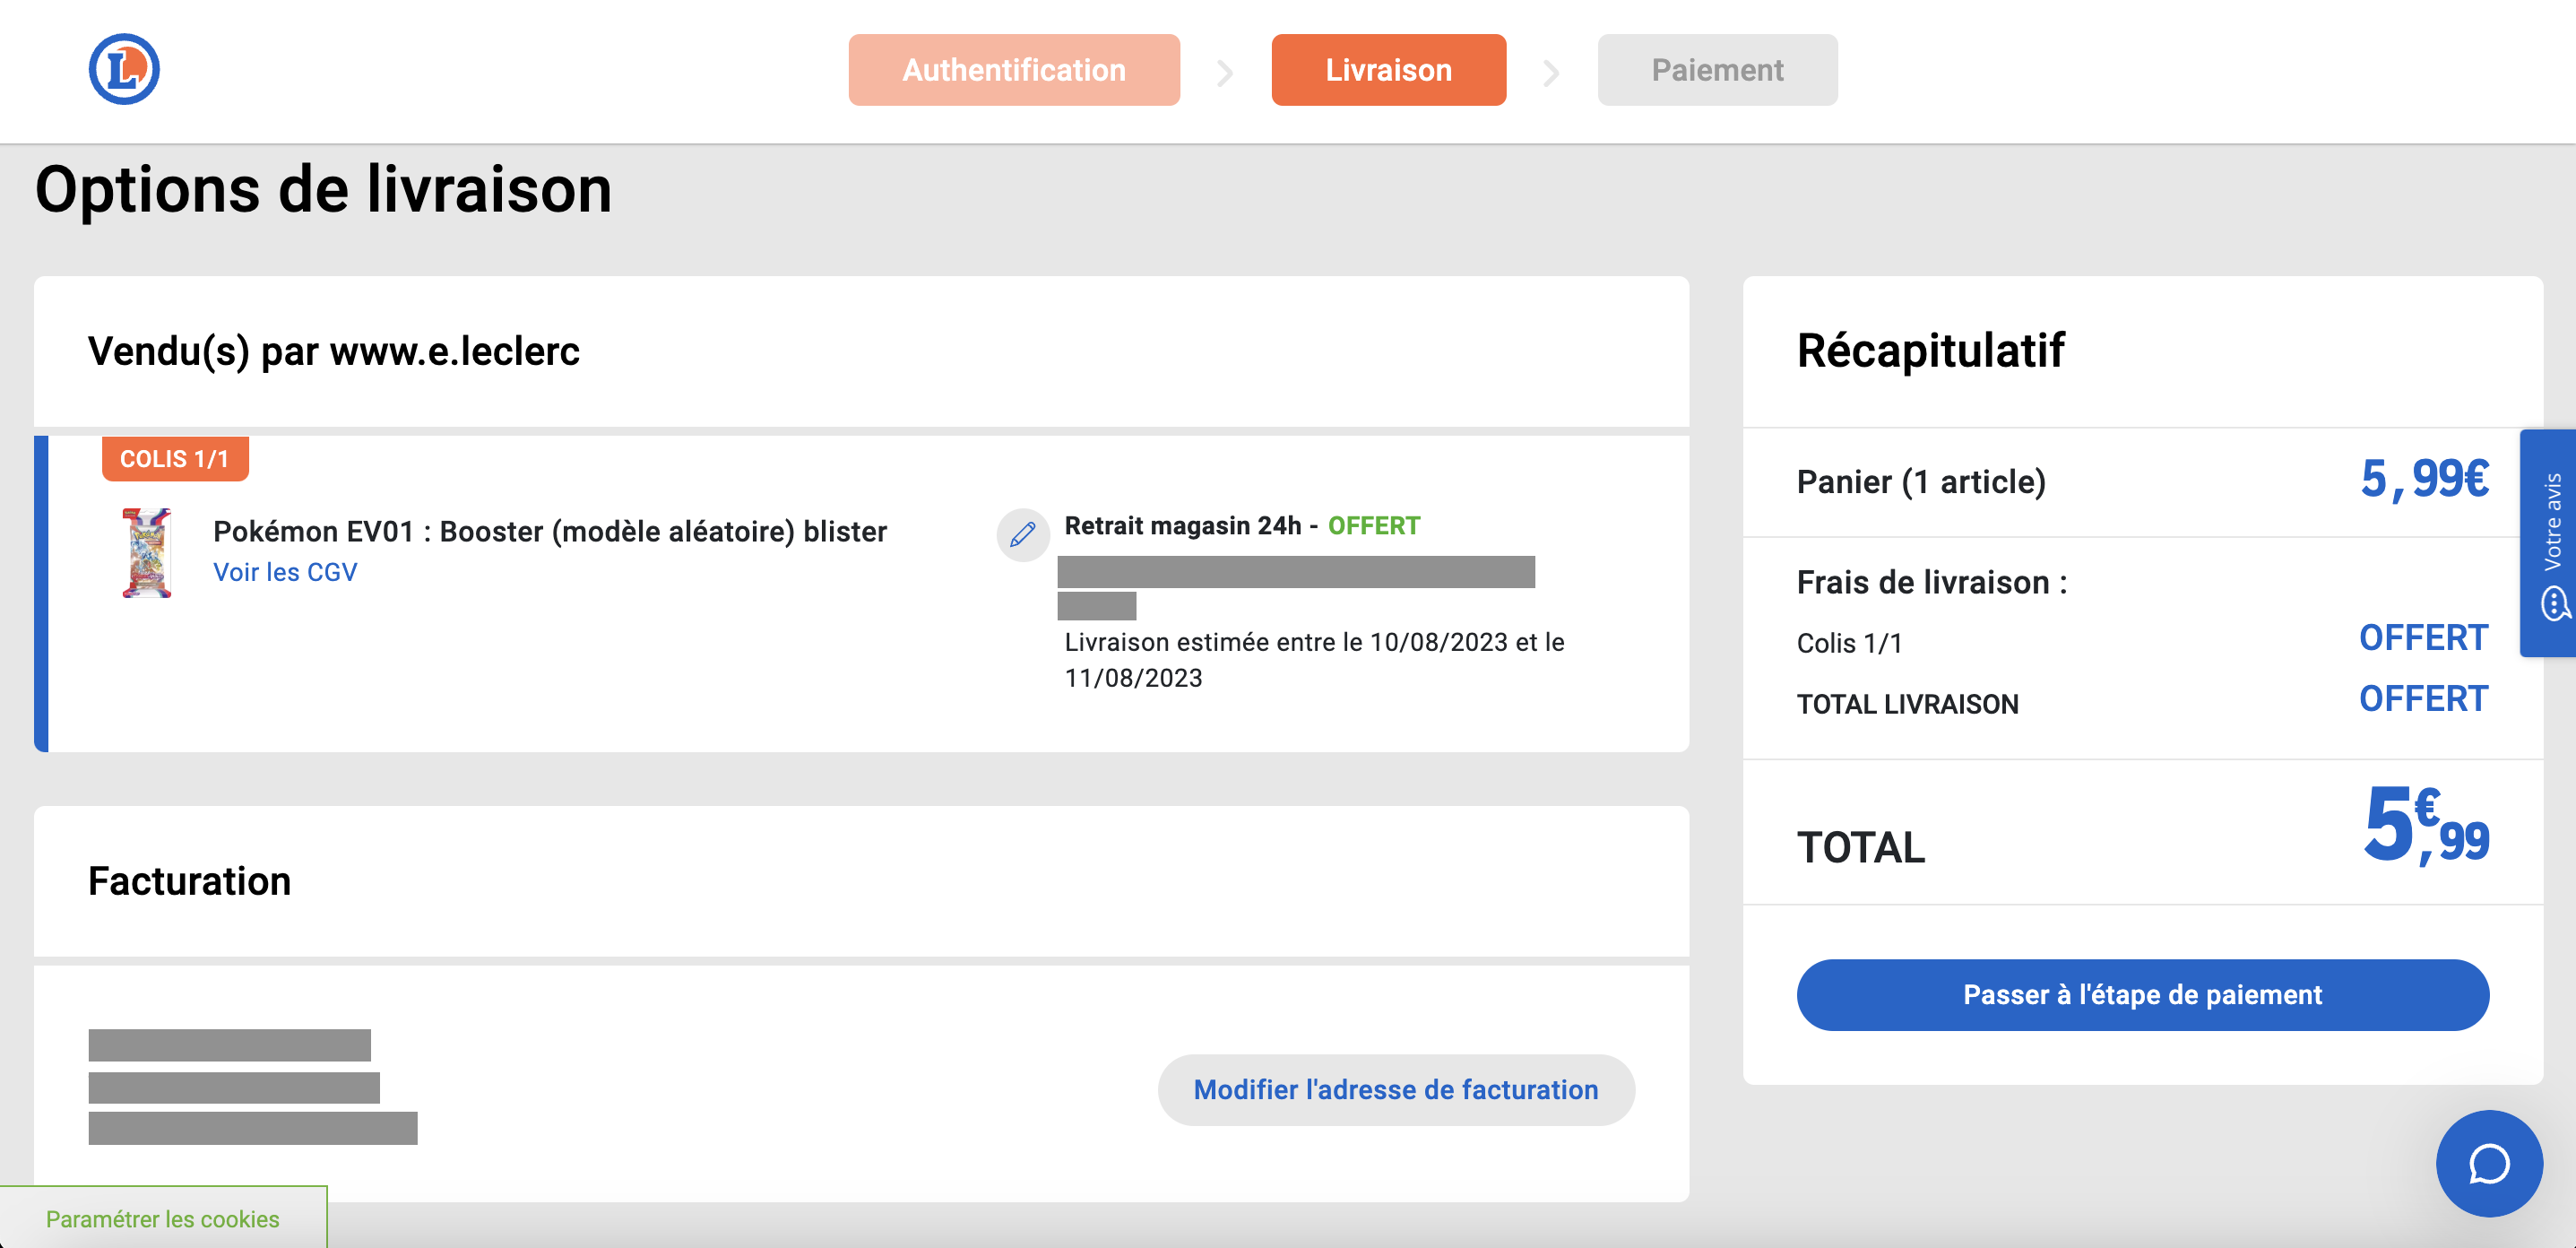
Task: Open the Votre avis feedback tab
Action: pyautogui.click(x=2550, y=543)
